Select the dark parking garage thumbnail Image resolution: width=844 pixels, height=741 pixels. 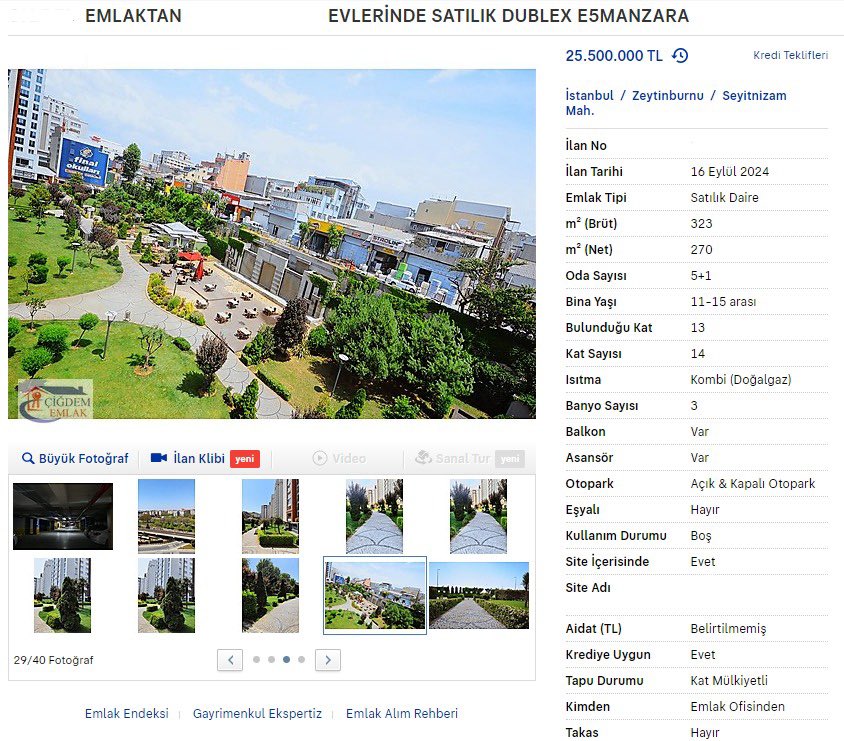[63, 517]
